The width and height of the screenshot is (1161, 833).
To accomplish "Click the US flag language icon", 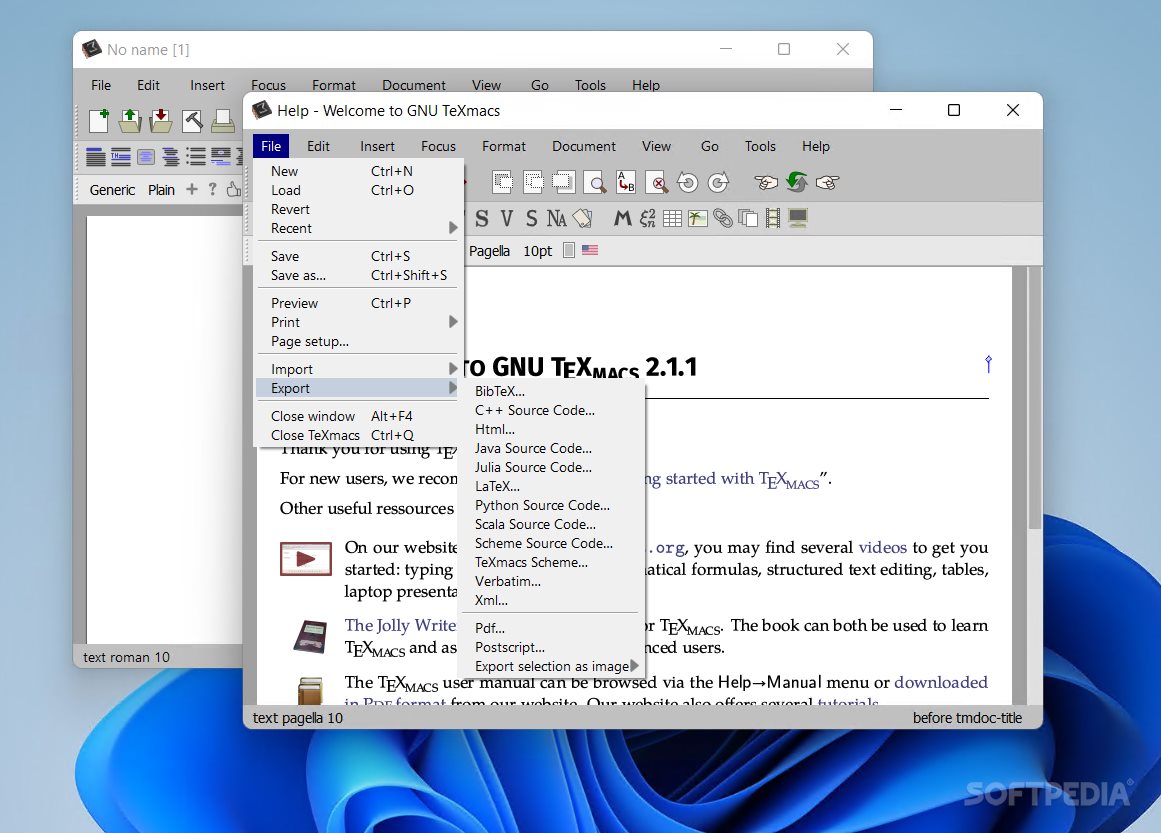I will pos(590,250).
